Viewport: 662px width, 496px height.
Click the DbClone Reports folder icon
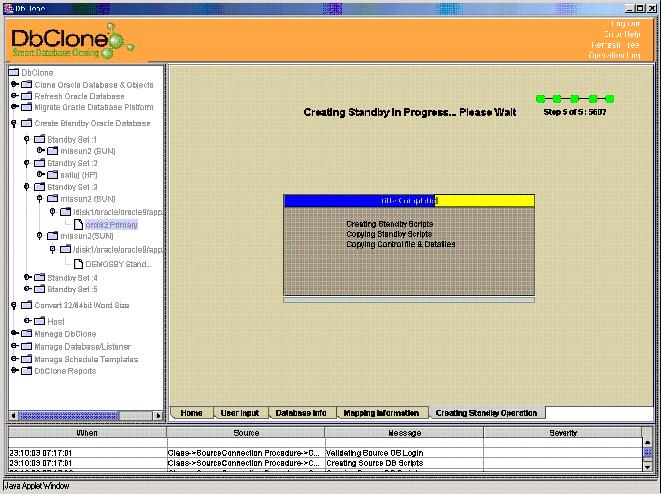click(x=27, y=371)
